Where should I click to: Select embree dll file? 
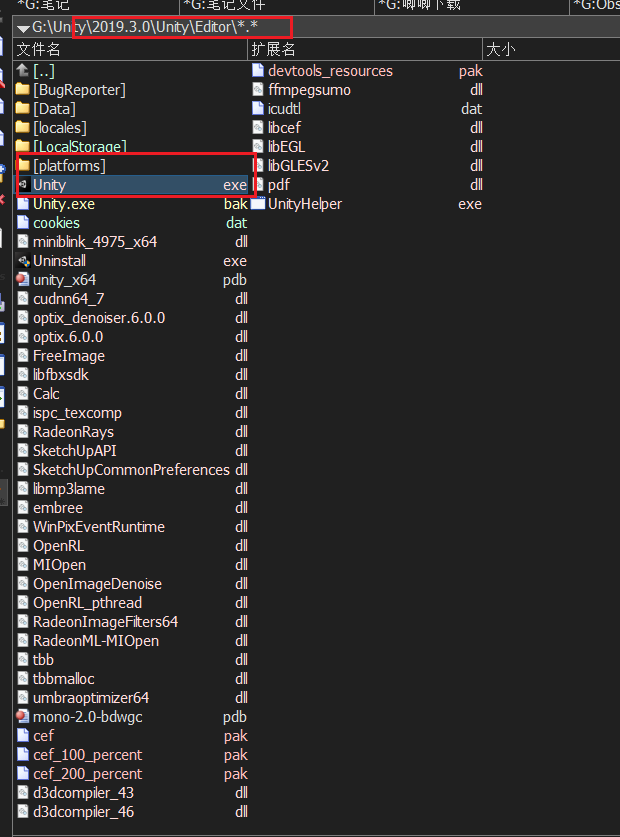(132, 508)
